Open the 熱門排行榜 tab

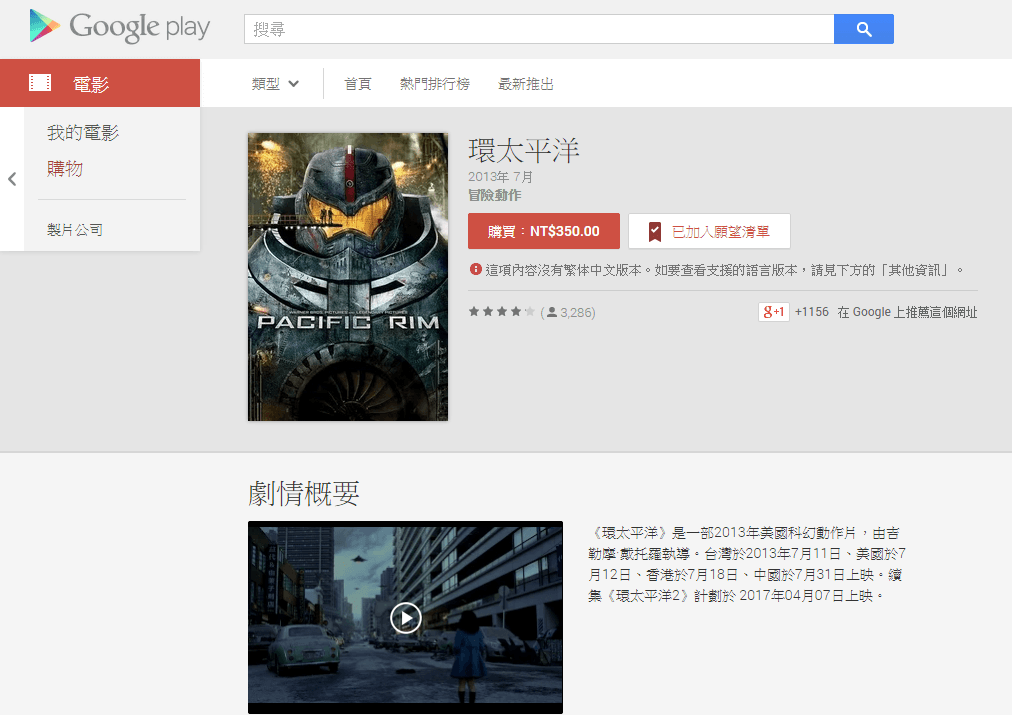click(x=434, y=84)
